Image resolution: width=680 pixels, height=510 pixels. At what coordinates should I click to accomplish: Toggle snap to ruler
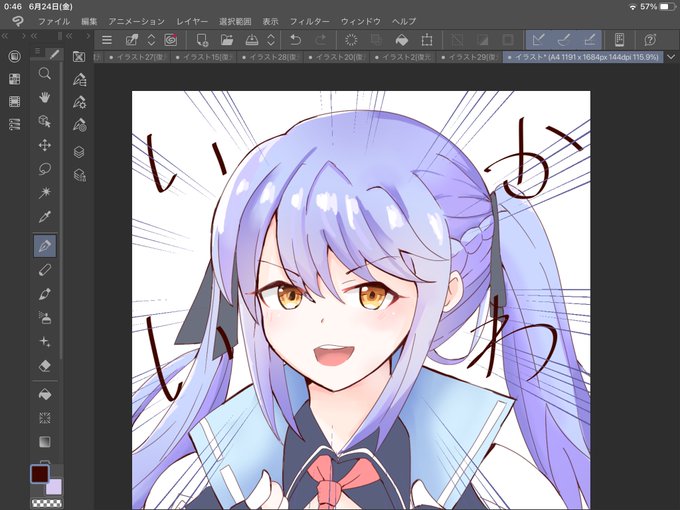538,40
